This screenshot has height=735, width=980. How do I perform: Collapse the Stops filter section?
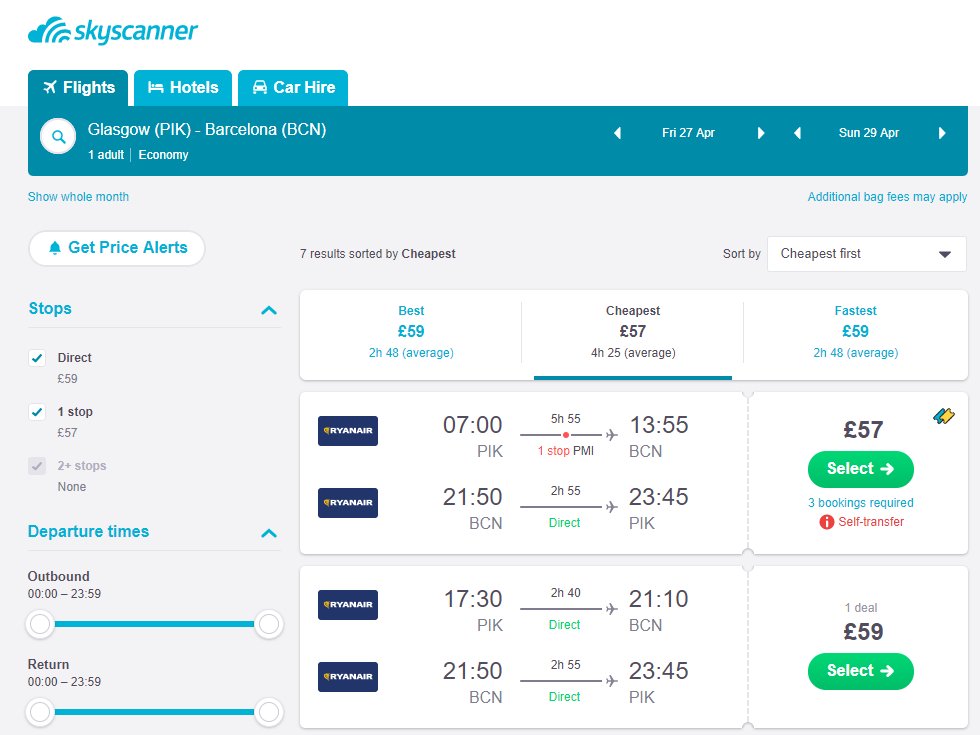tap(268, 310)
